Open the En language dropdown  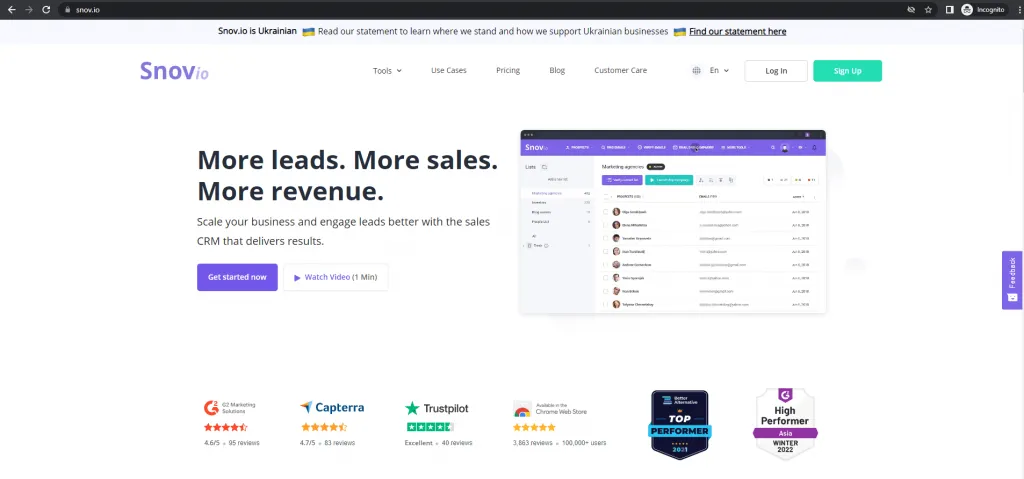tap(719, 71)
